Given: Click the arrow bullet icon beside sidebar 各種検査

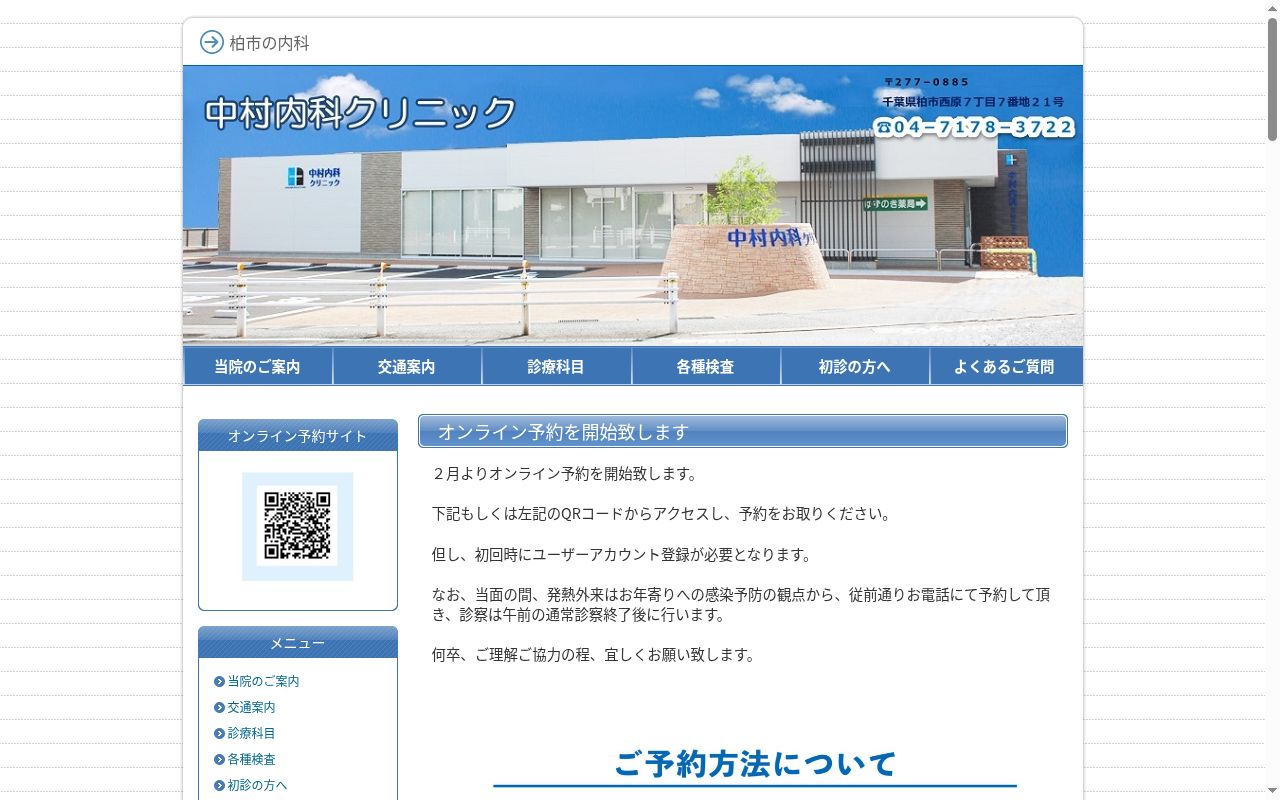Looking at the screenshot, I should [x=219, y=759].
